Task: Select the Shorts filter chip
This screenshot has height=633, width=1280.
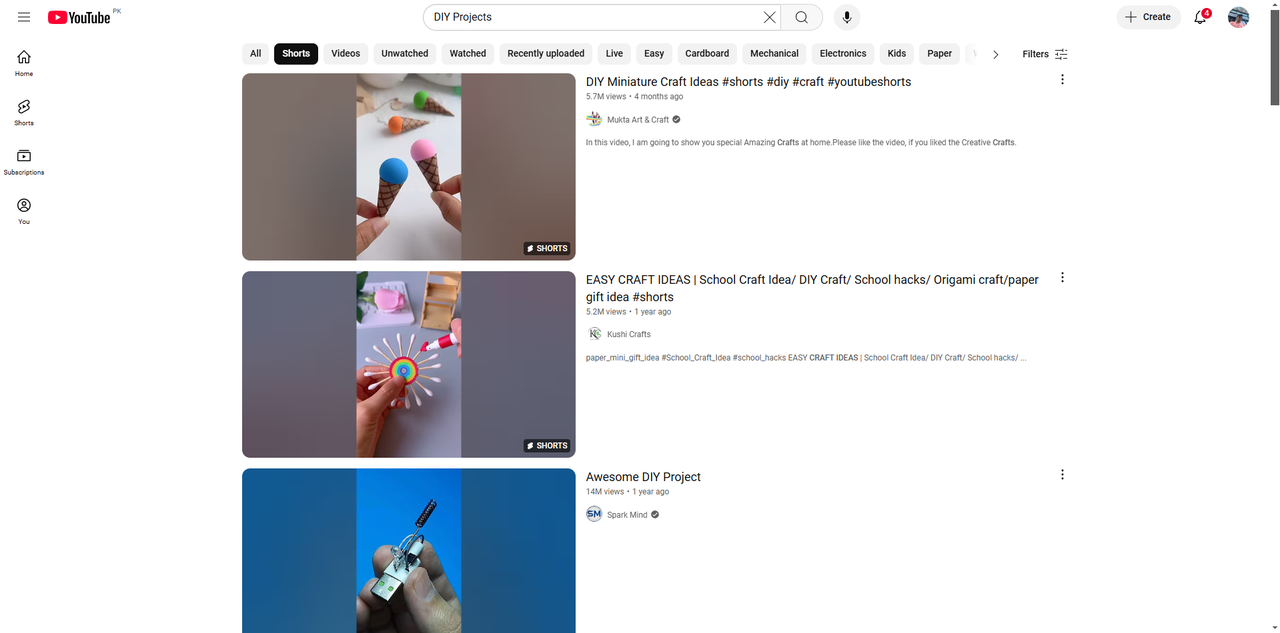Action: (x=296, y=54)
